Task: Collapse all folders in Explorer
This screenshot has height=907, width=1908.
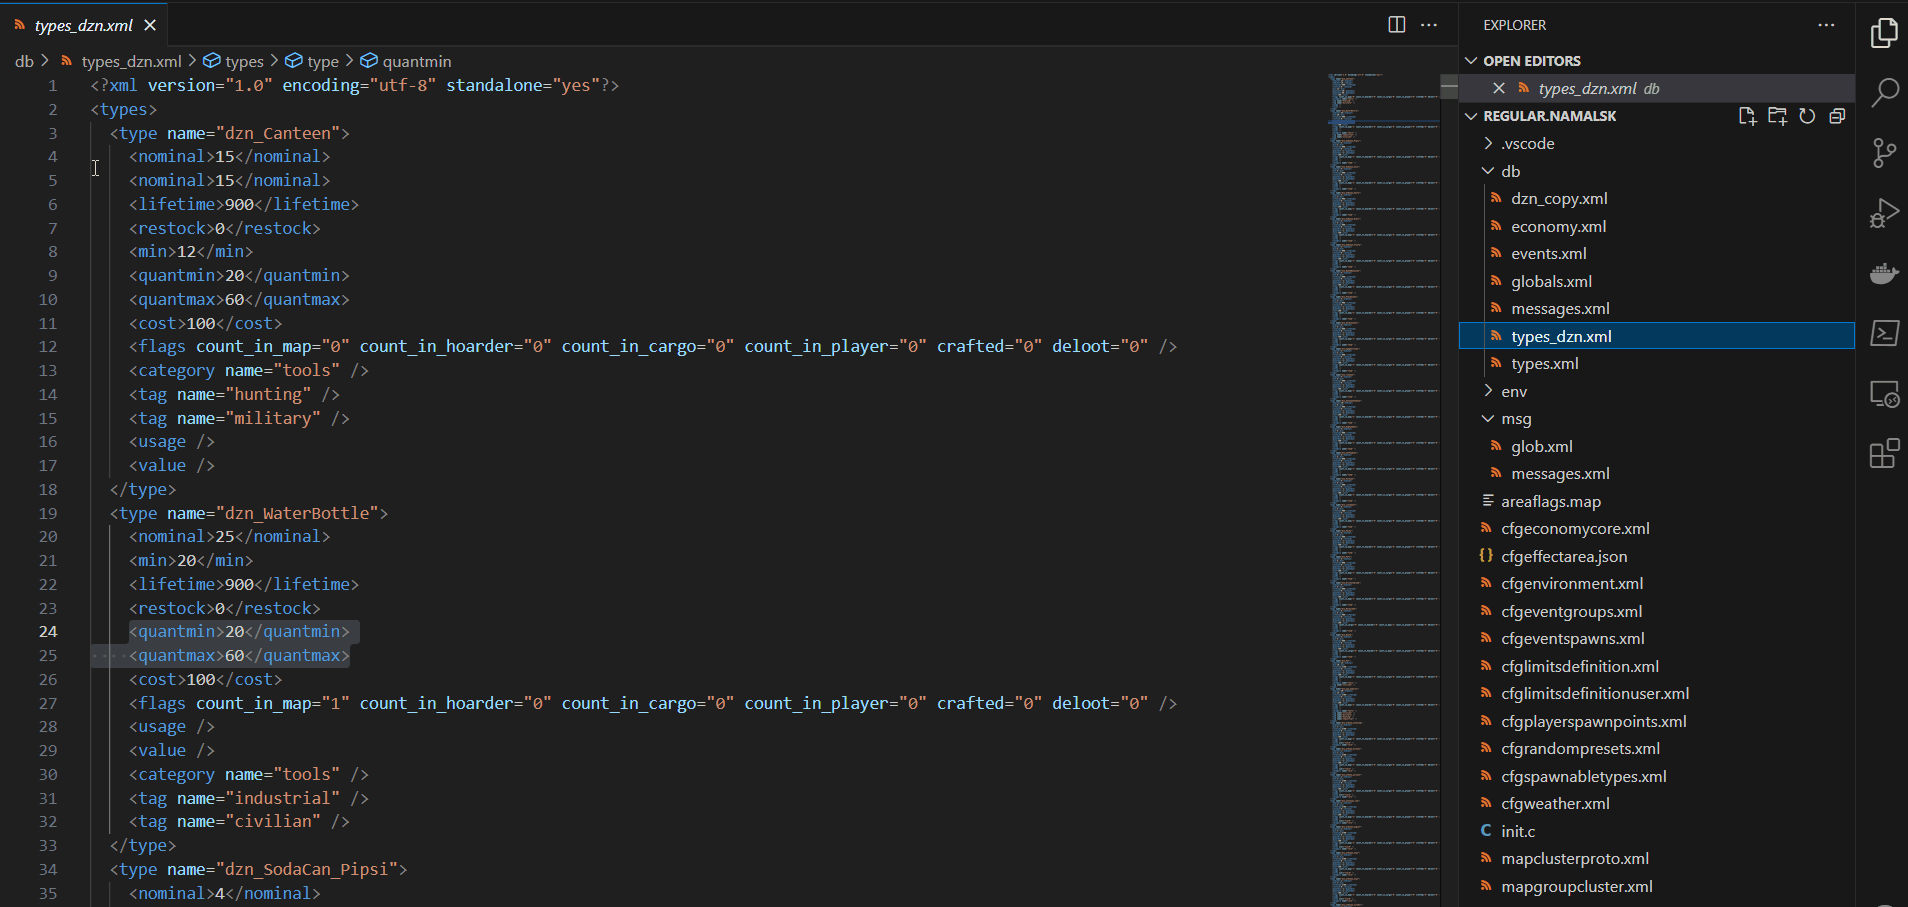Action: (1837, 116)
